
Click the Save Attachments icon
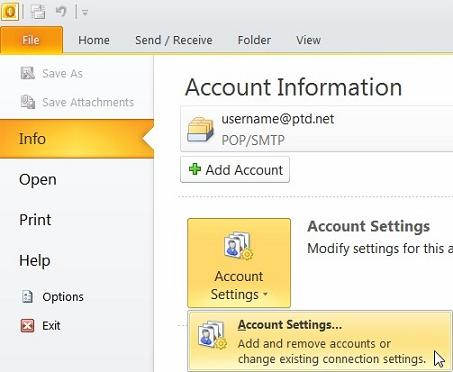click(x=28, y=102)
